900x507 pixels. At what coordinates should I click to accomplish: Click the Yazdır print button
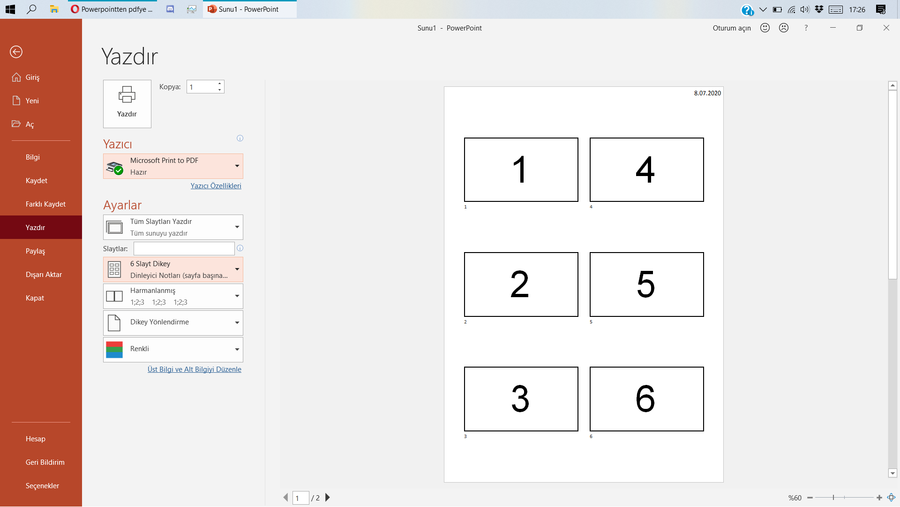point(127,103)
